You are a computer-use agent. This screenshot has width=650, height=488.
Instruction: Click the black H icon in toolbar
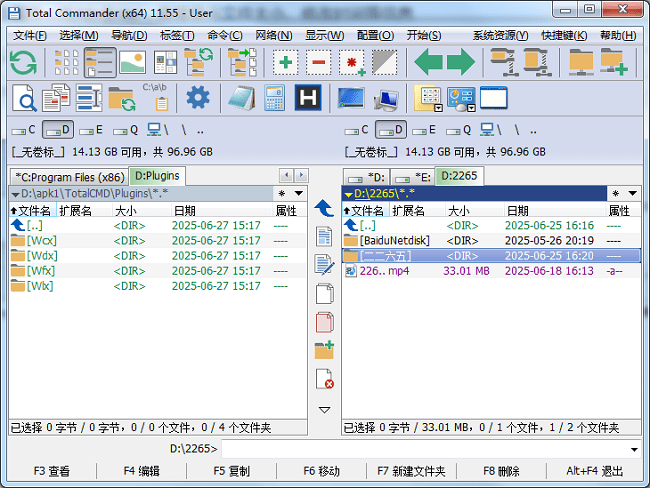pyautogui.click(x=308, y=98)
